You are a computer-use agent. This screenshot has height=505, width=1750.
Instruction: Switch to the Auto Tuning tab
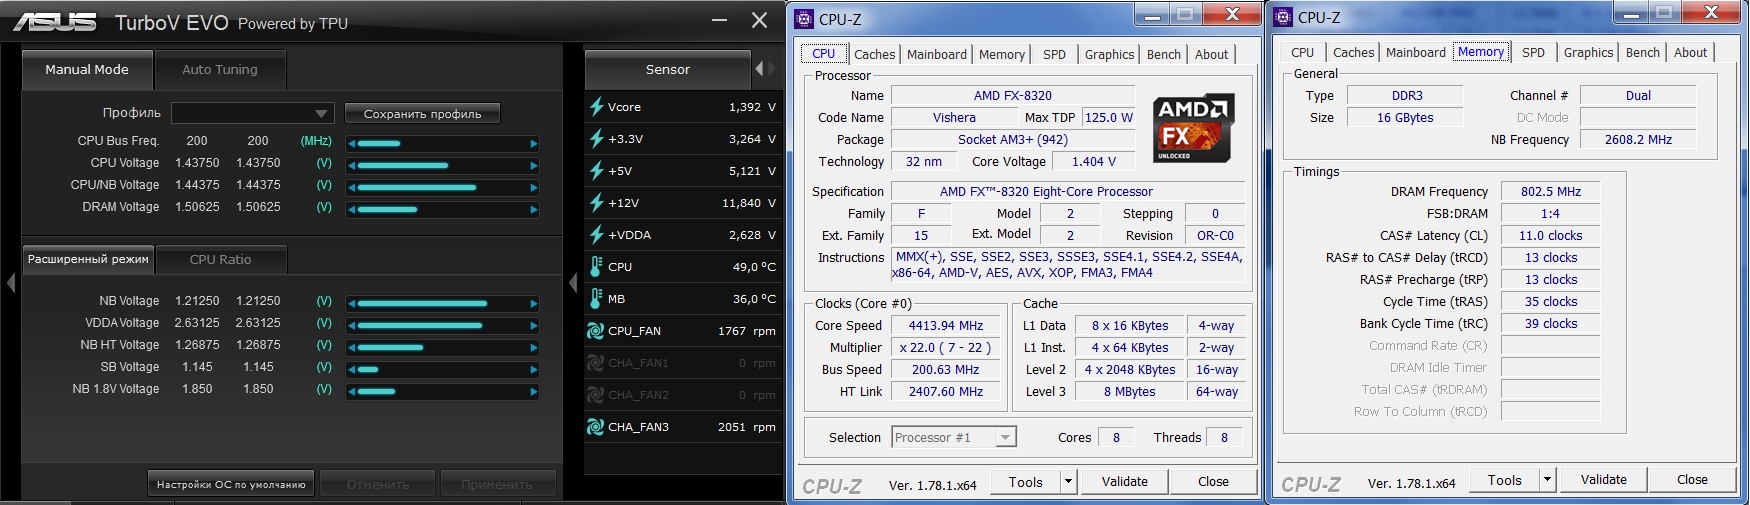(x=220, y=70)
